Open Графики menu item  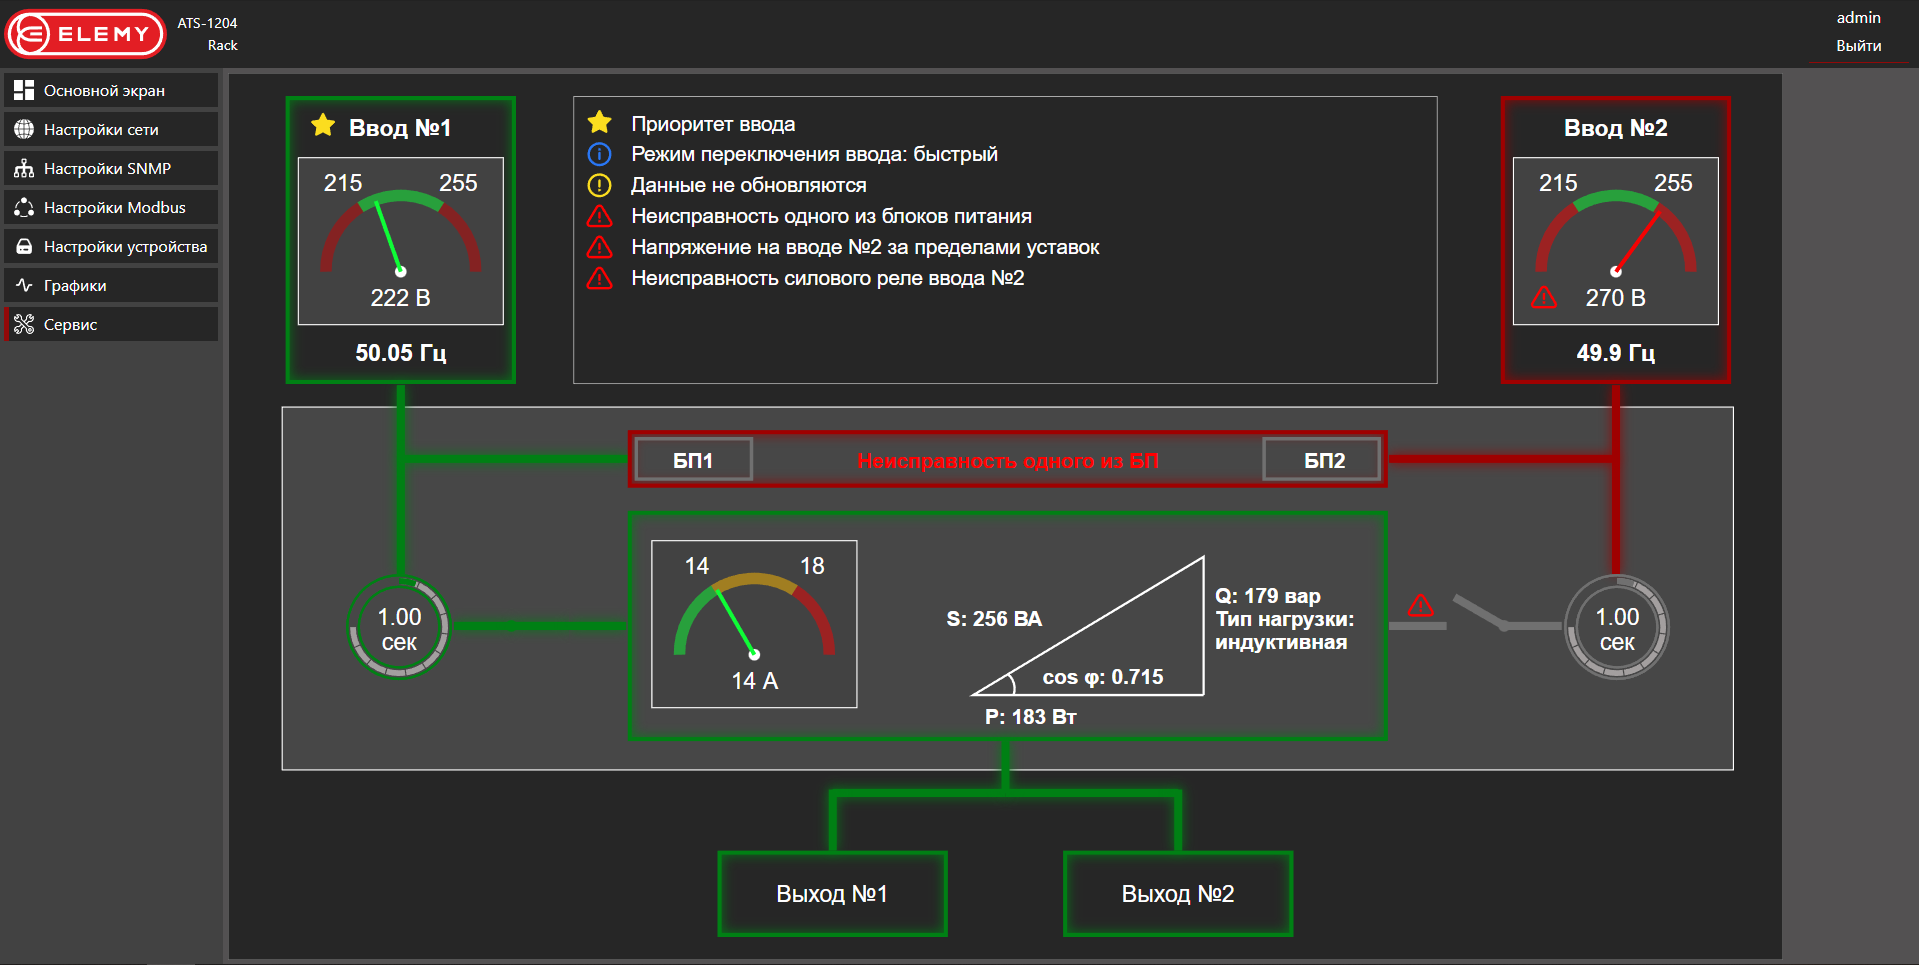(x=111, y=285)
